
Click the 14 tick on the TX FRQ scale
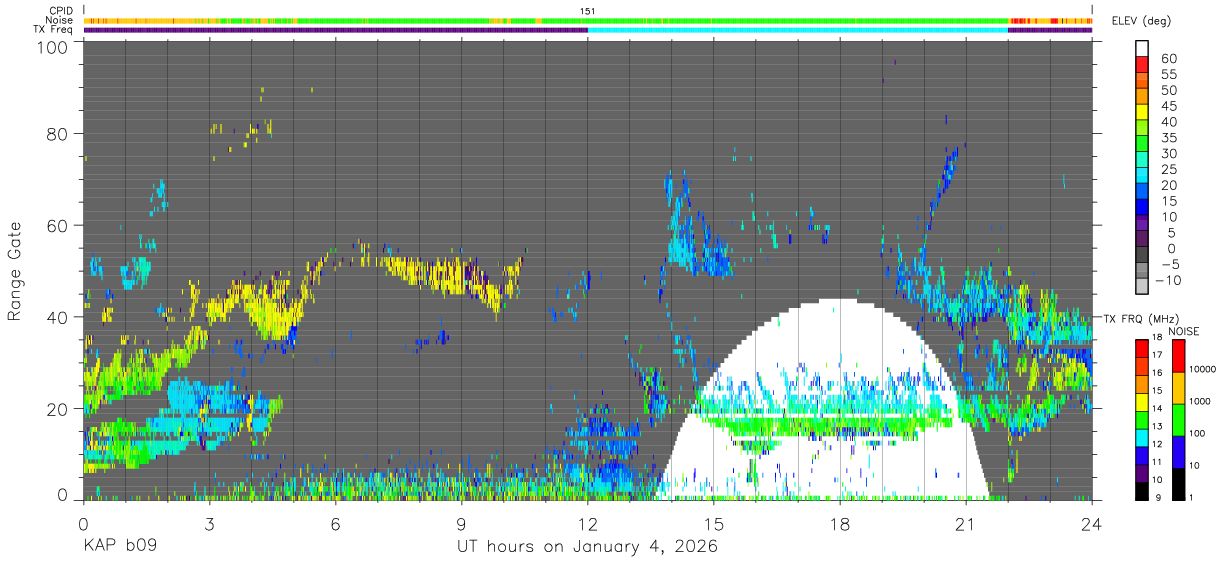1156,408
